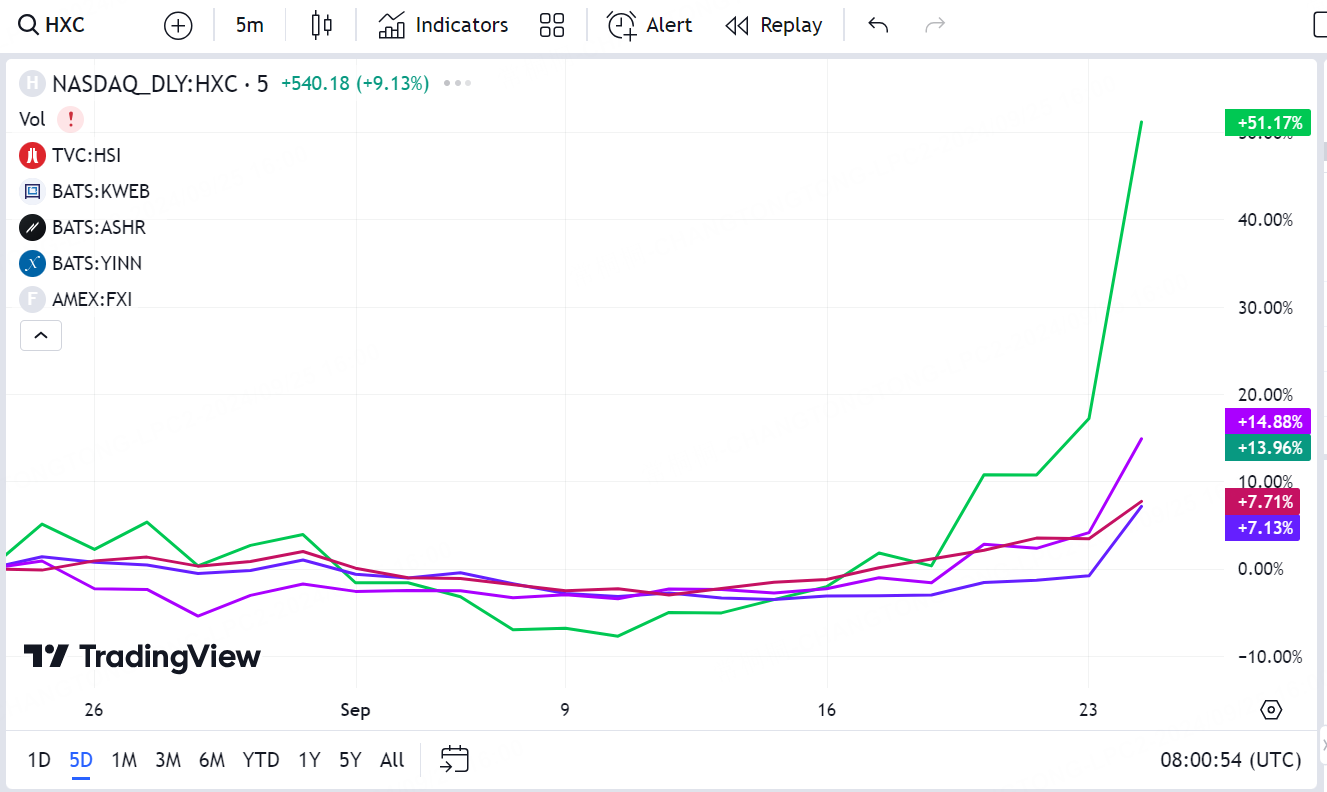Click the BATS:ASHR logo icon
Screen dimensions: 1327x792
click(x=33, y=228)
